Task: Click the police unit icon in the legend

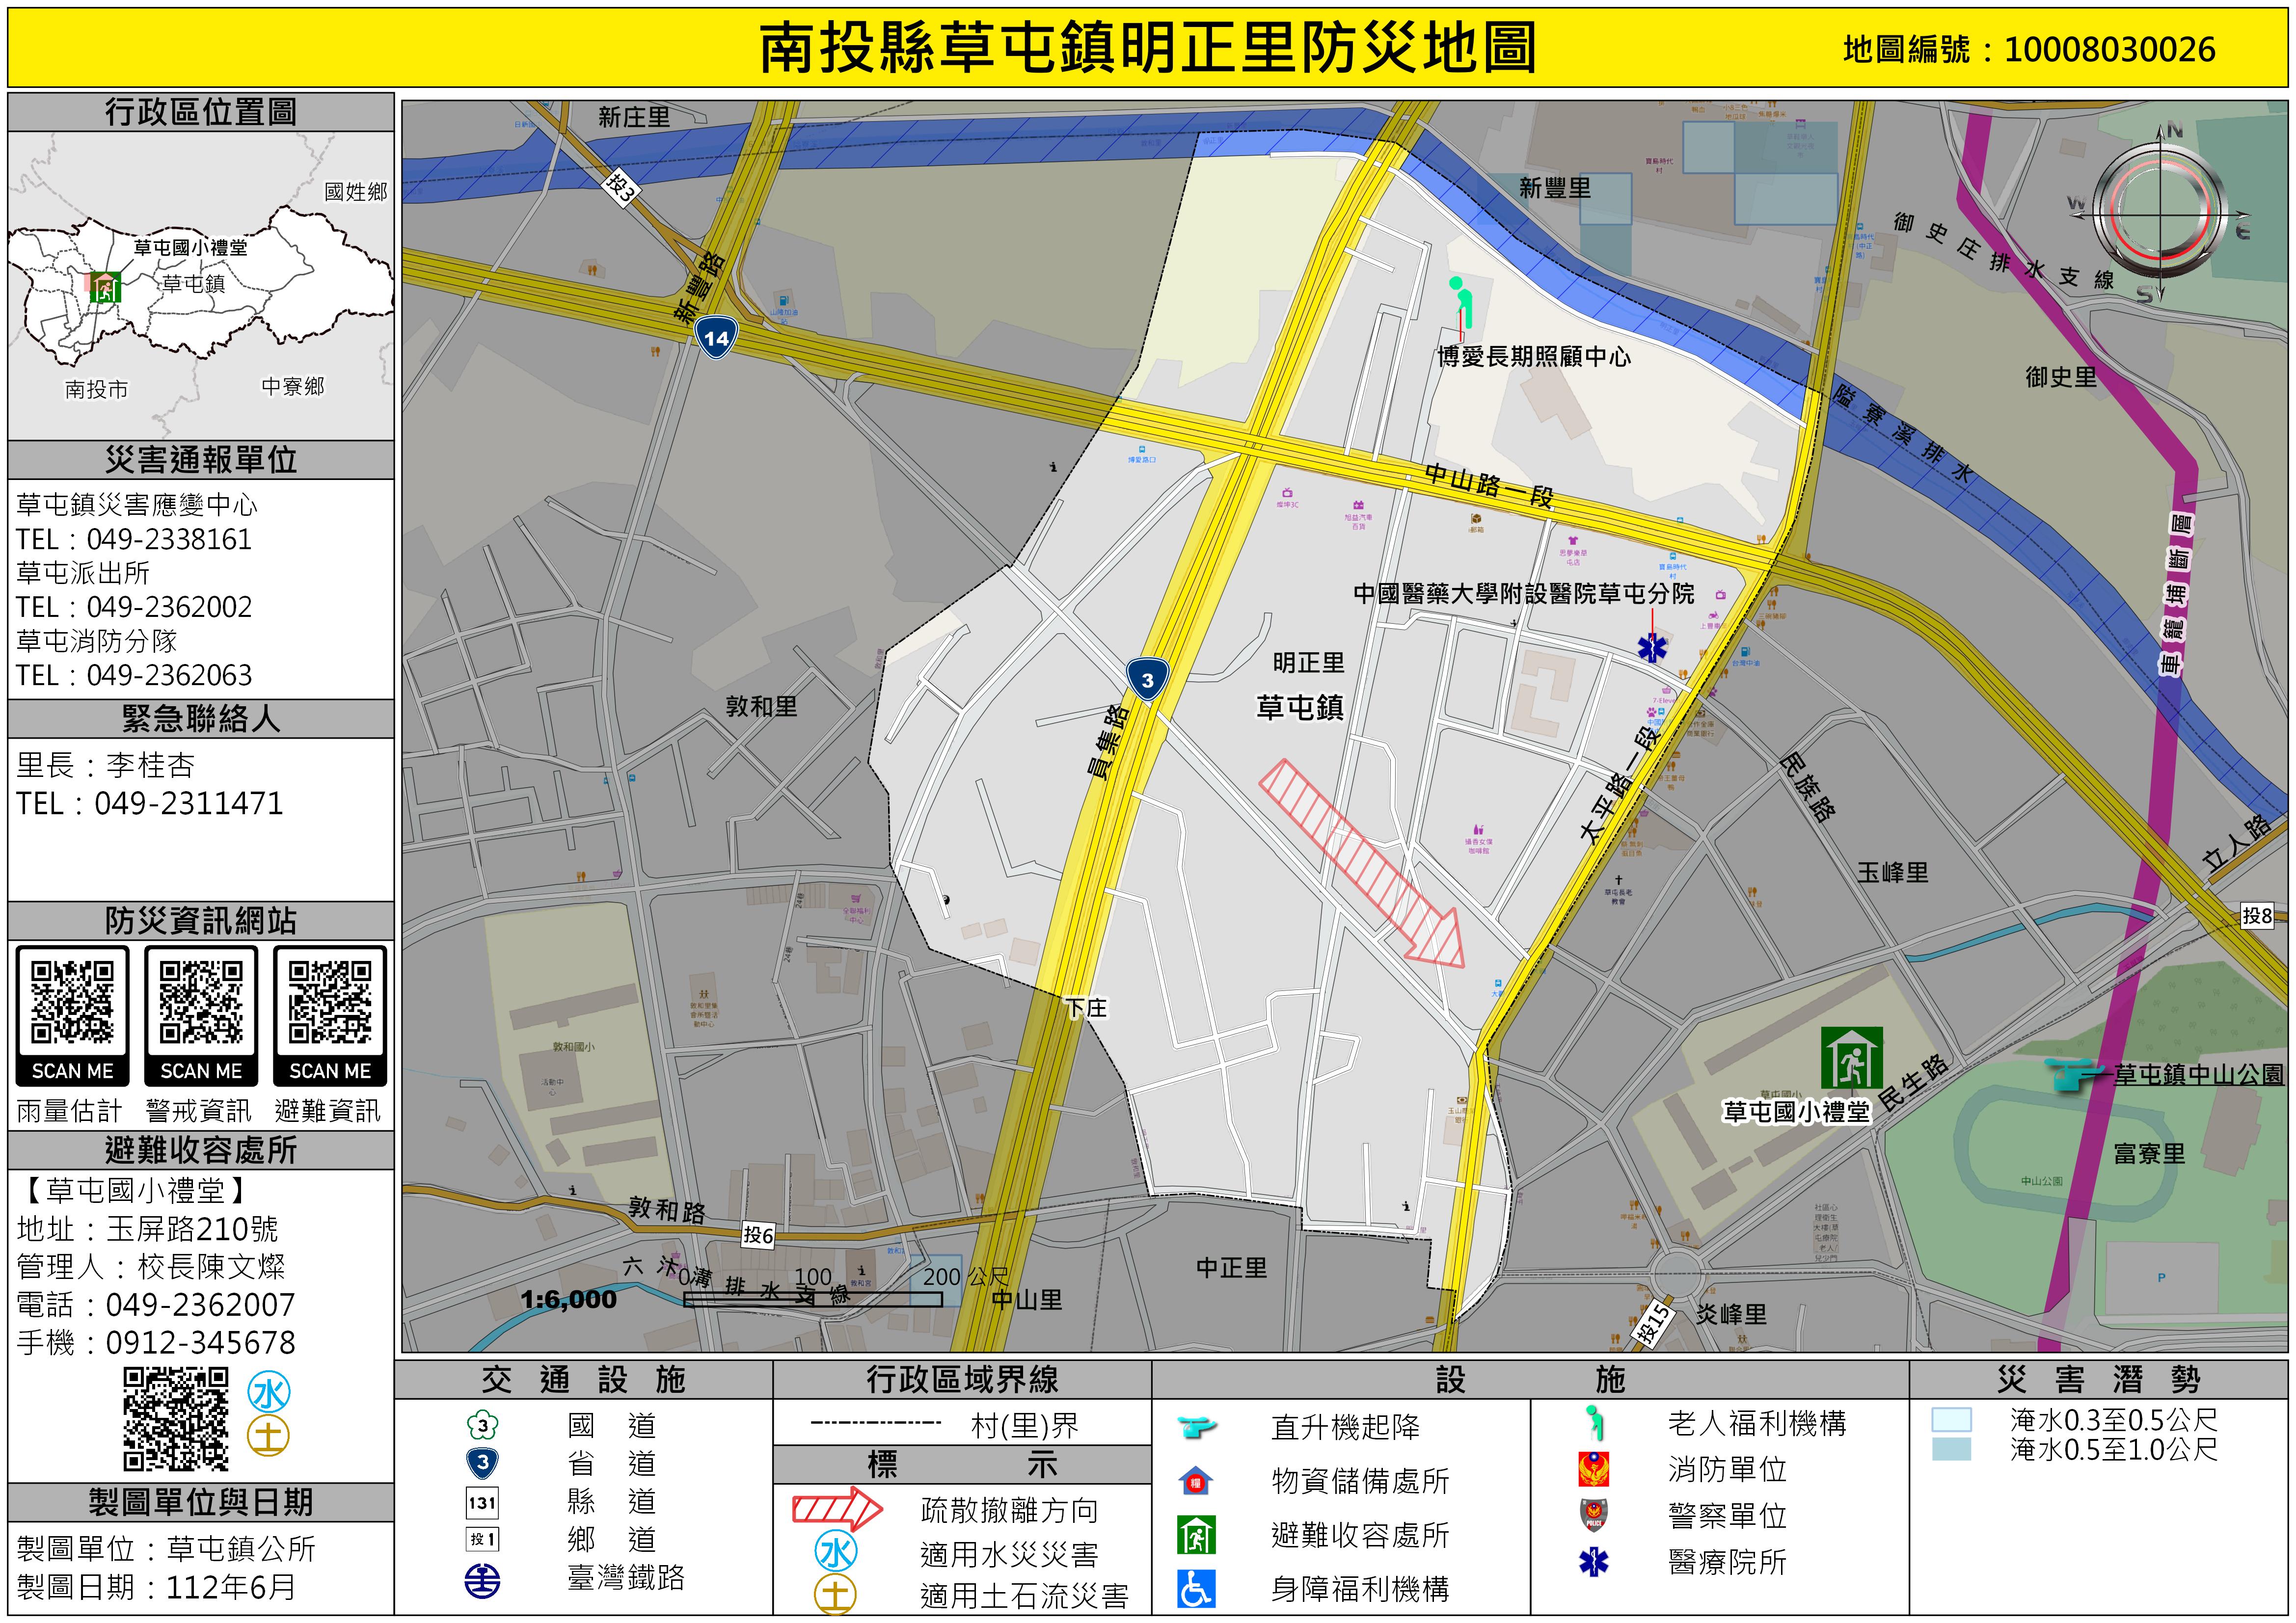Action: coord(1594,1515)
